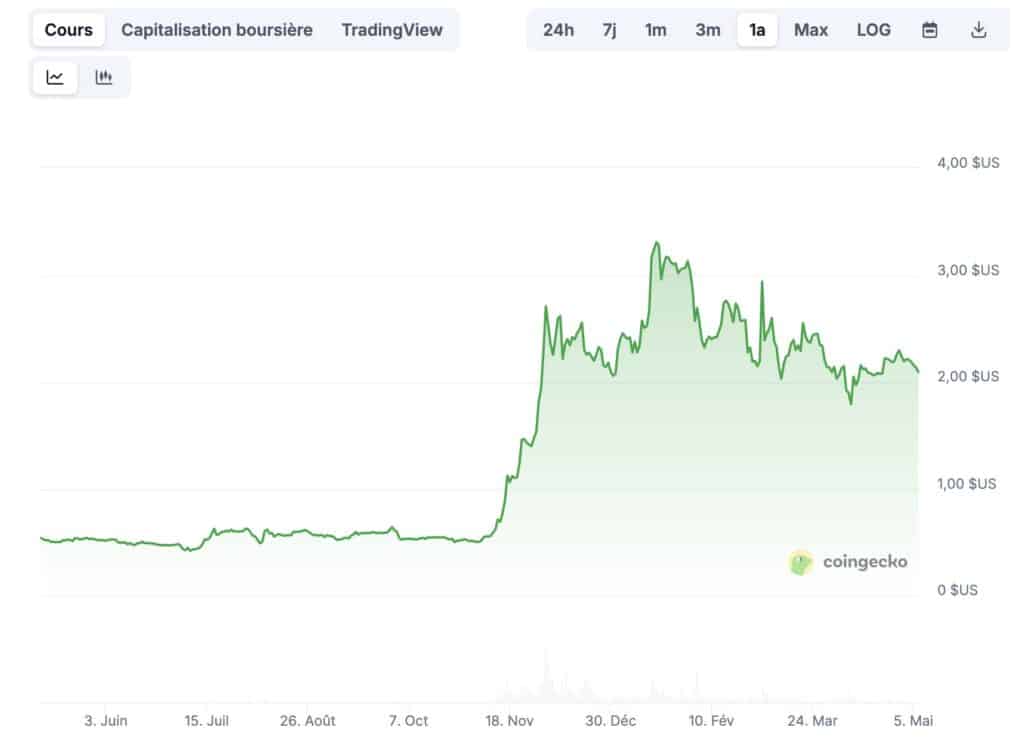Click the 3,00 $US axis label
The width and height of the screenshot is (1024, 752).
pos(968,270)
